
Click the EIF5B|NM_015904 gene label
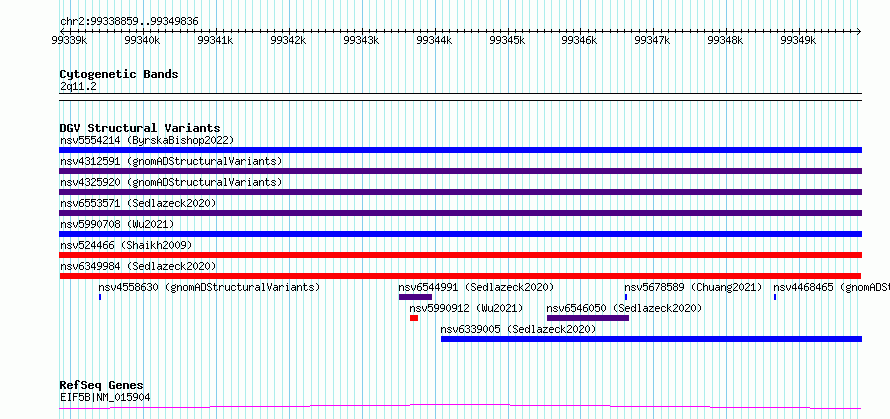point(105,397)
